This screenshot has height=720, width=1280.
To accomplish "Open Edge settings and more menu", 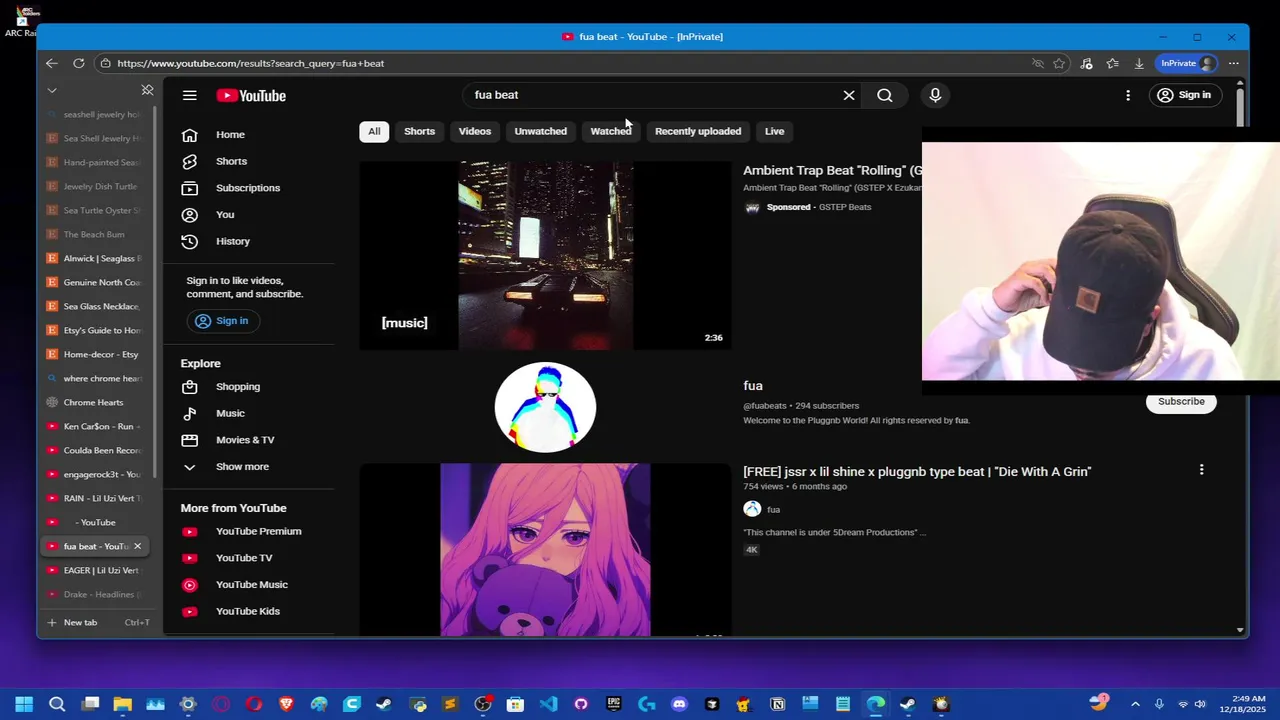I will (x=1234, y=63).
